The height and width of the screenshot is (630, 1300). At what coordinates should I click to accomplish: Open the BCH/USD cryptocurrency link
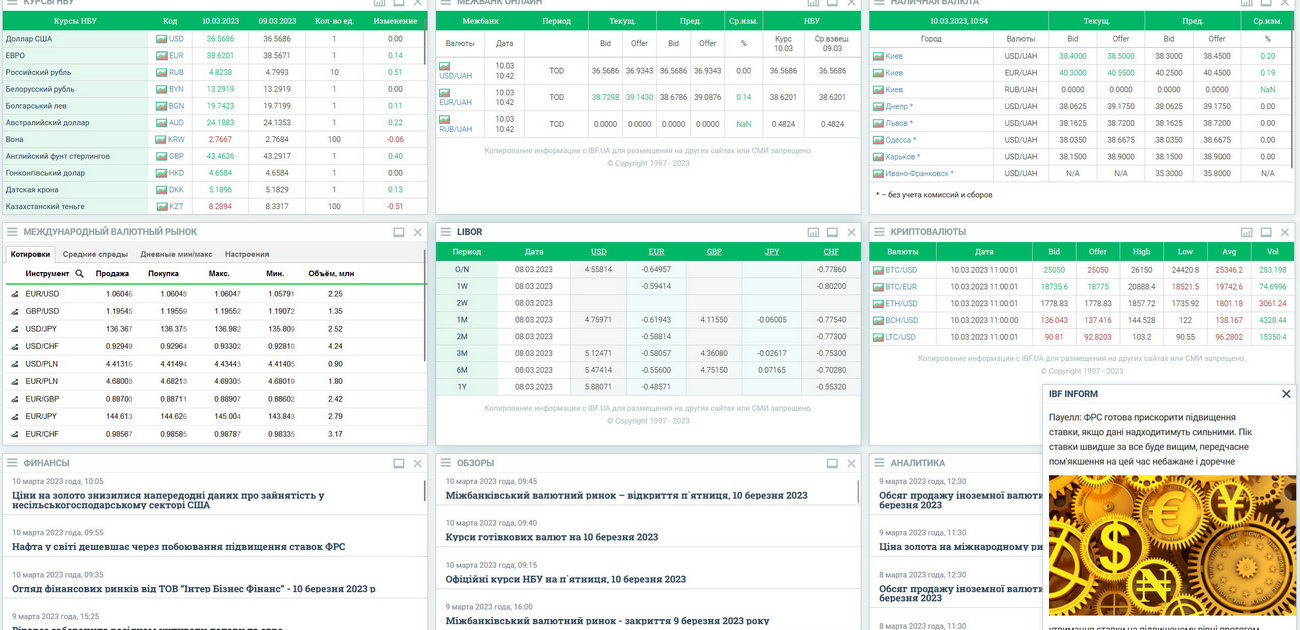tap(902, 321)
